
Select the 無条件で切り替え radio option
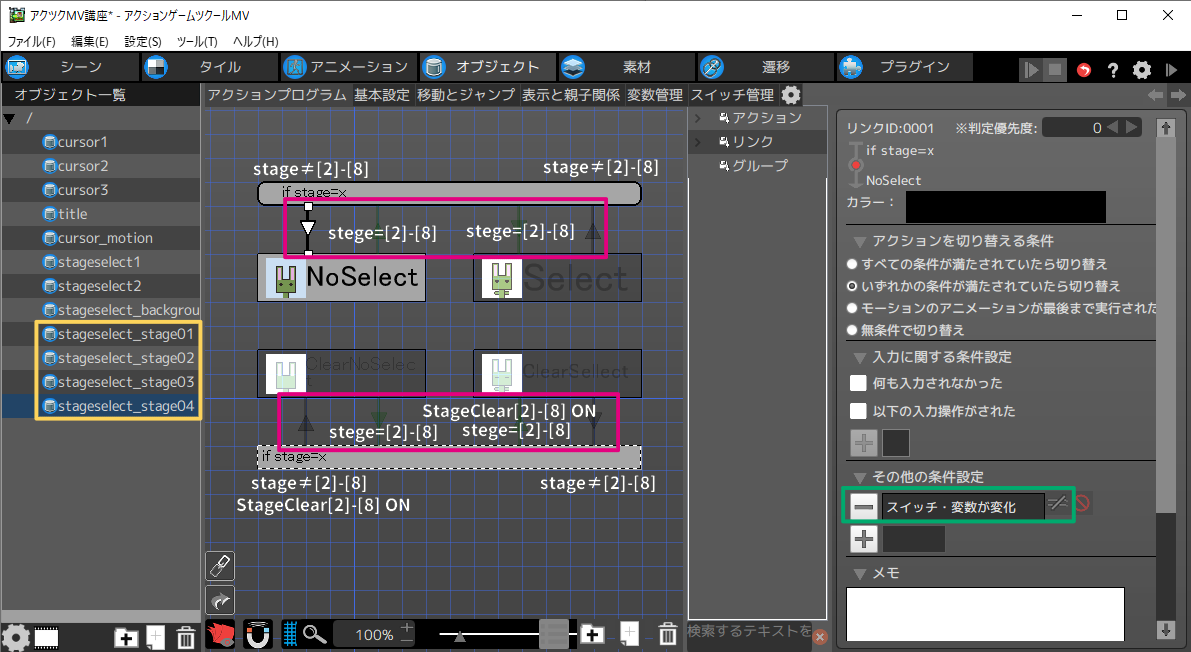point(852,330)
